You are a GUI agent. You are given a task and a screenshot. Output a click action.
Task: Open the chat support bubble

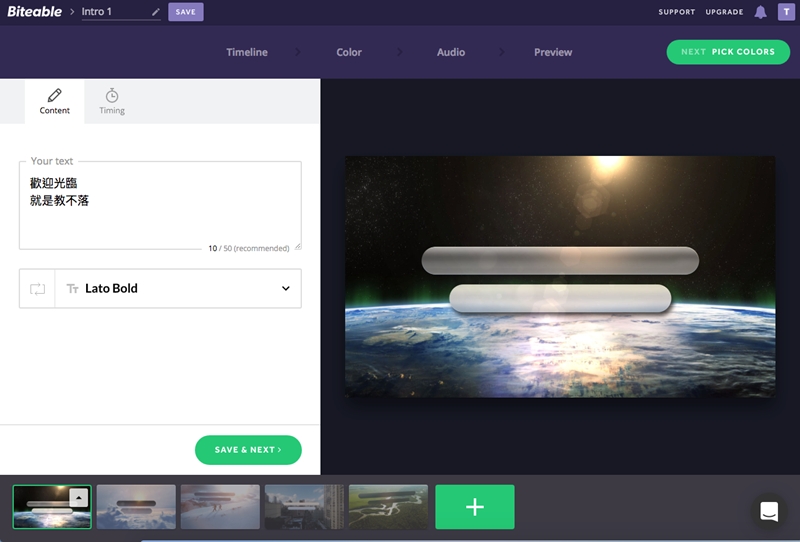click(x=769, y=511)
